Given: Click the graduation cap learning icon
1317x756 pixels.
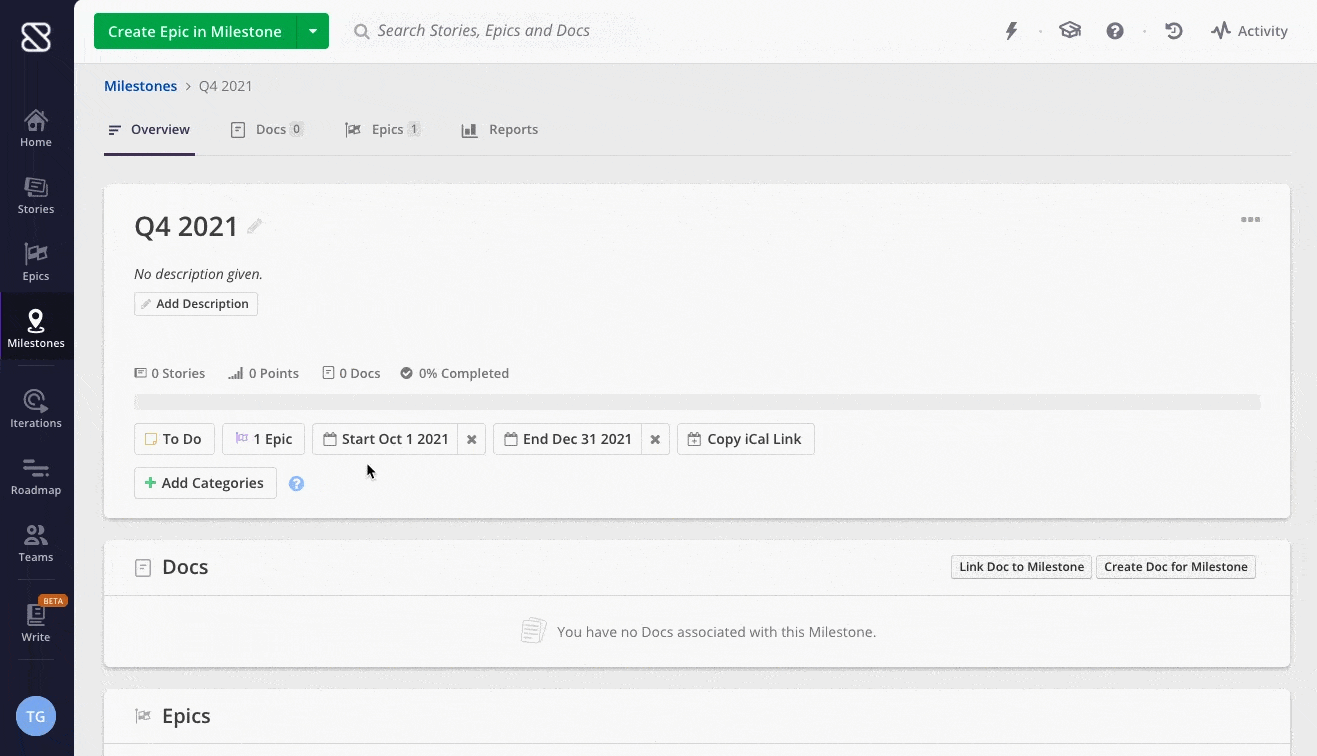Looking at the screenshot, I should [1070, 31].
